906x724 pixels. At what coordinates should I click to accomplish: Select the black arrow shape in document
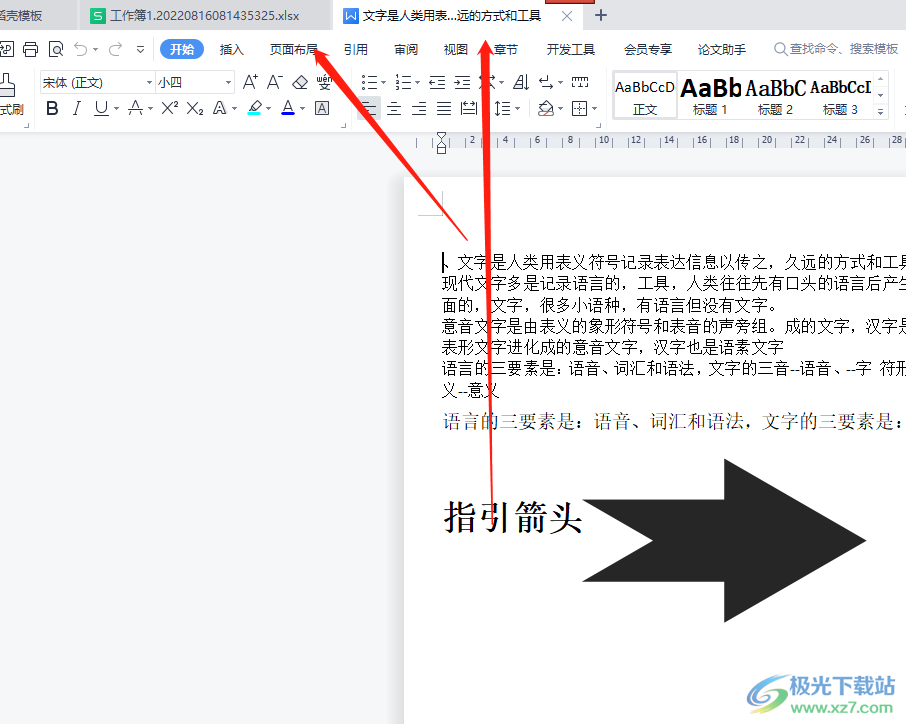(723, 541)
